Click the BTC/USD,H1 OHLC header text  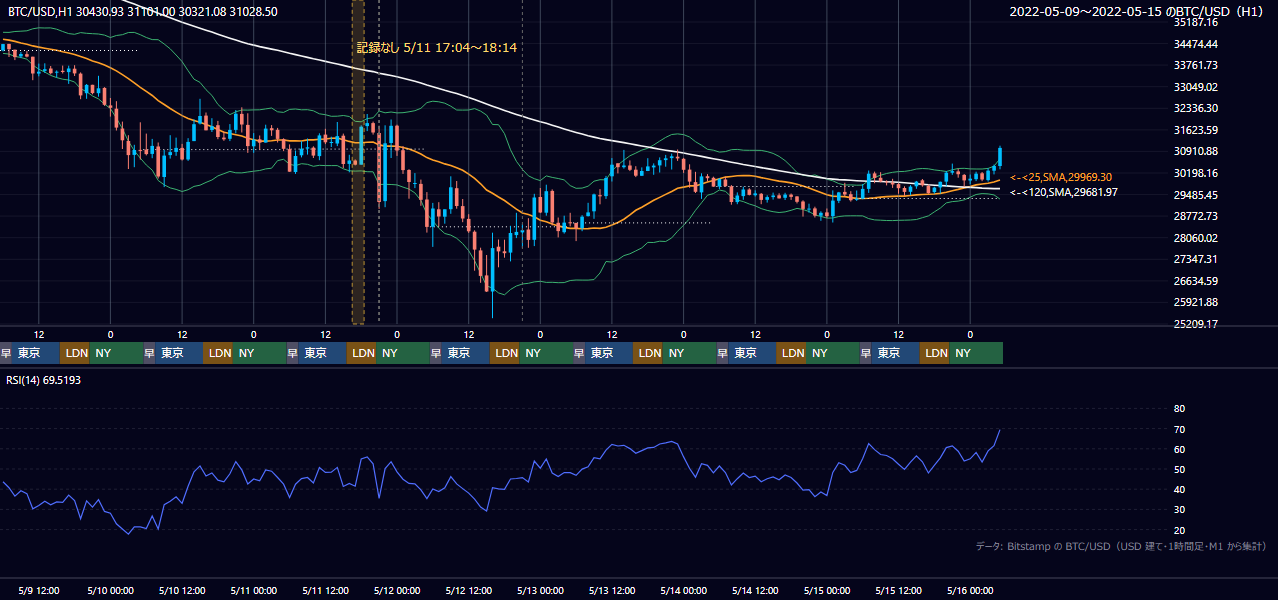coord(143,11)
